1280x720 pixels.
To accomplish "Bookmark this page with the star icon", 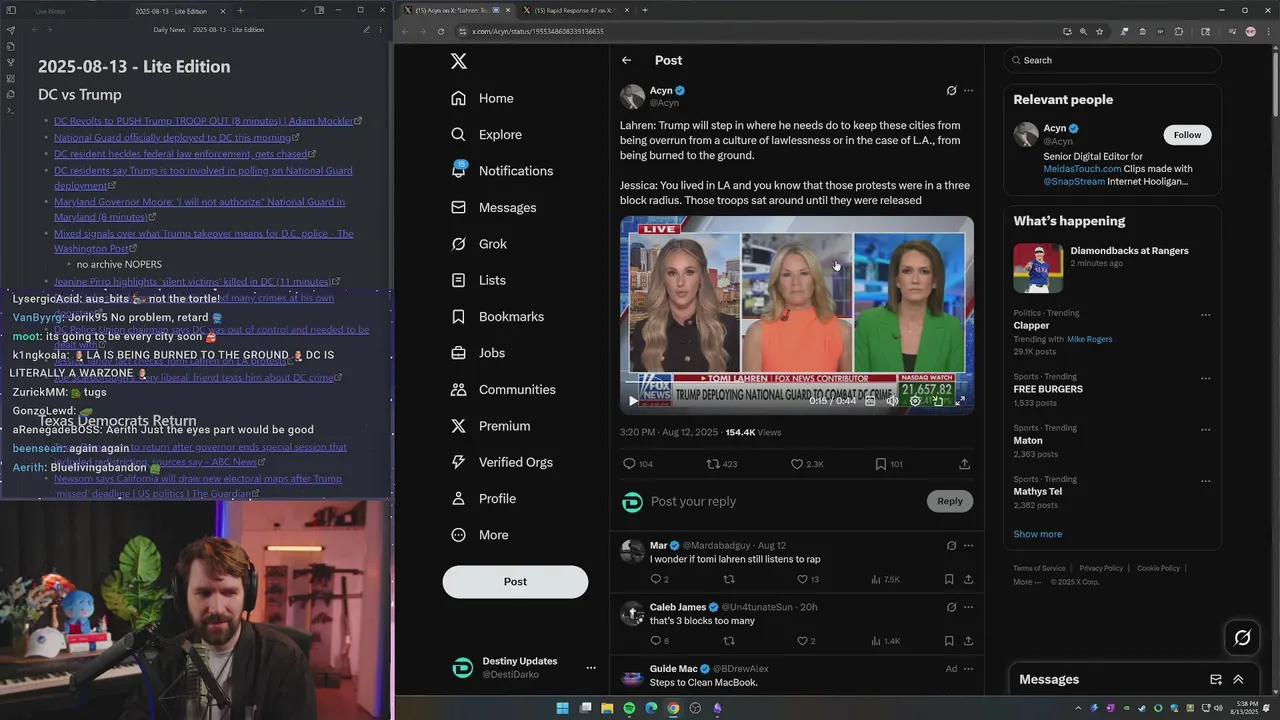I will pos(1099,31).
